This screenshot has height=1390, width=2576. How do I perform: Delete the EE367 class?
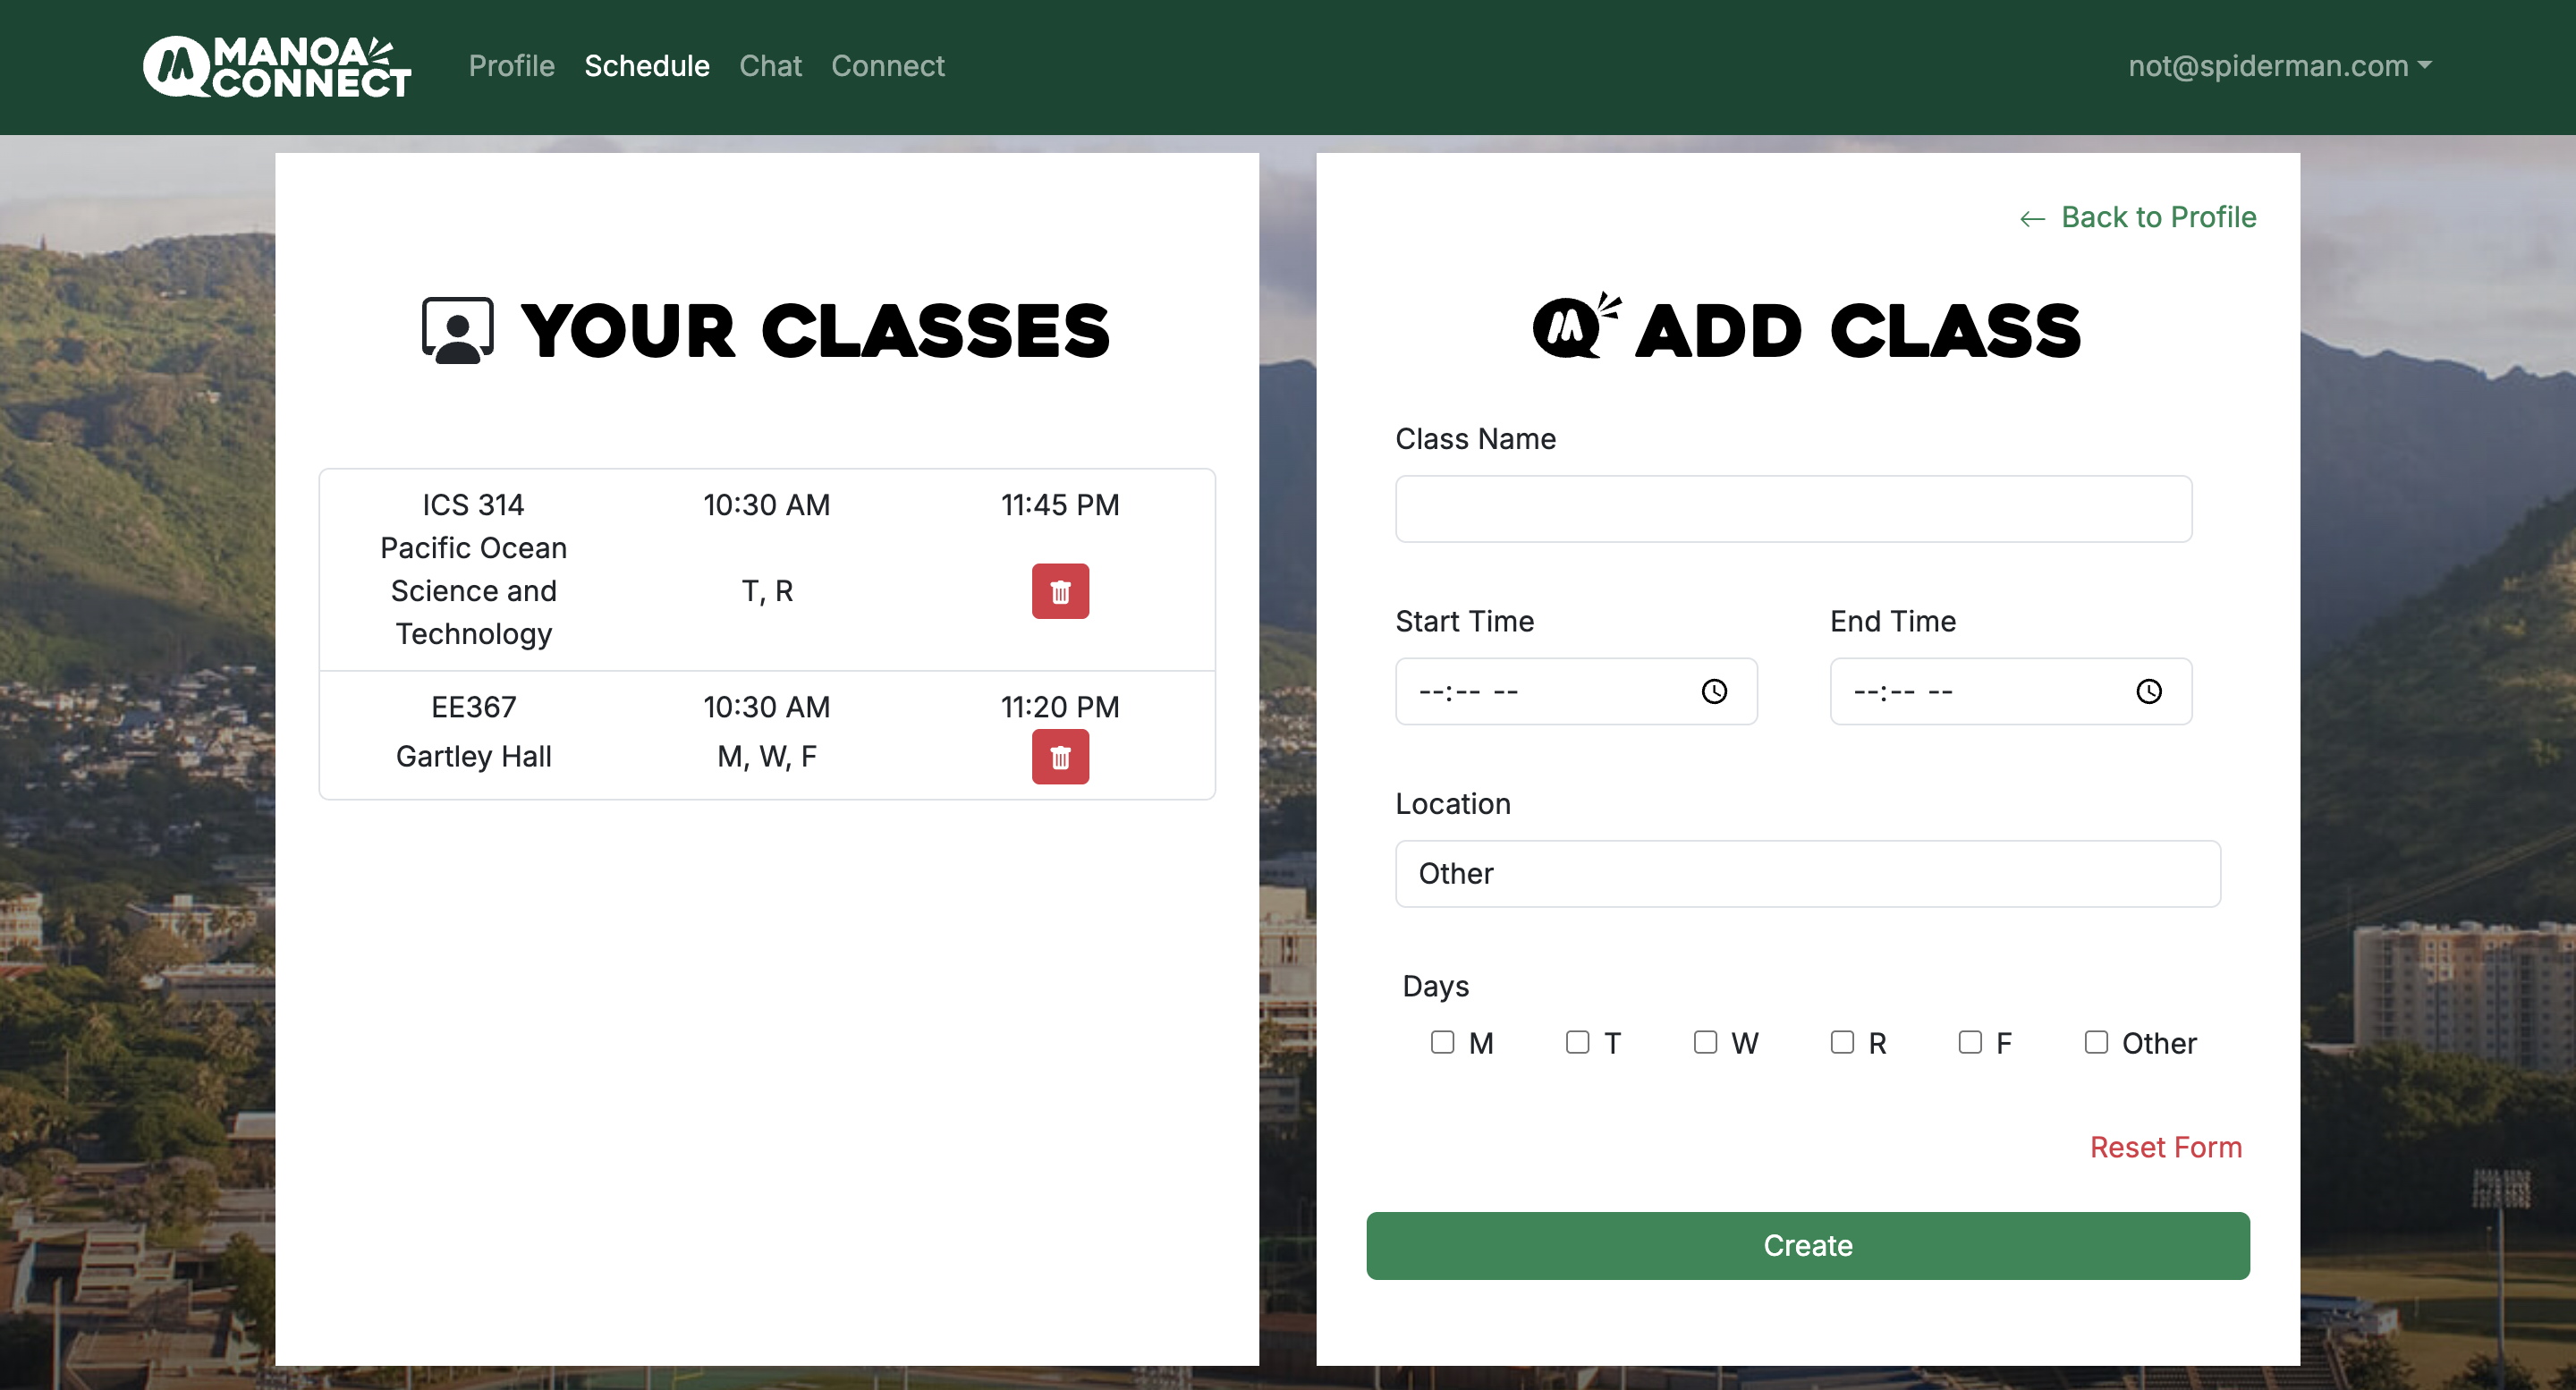click(x=1060, y=757)
